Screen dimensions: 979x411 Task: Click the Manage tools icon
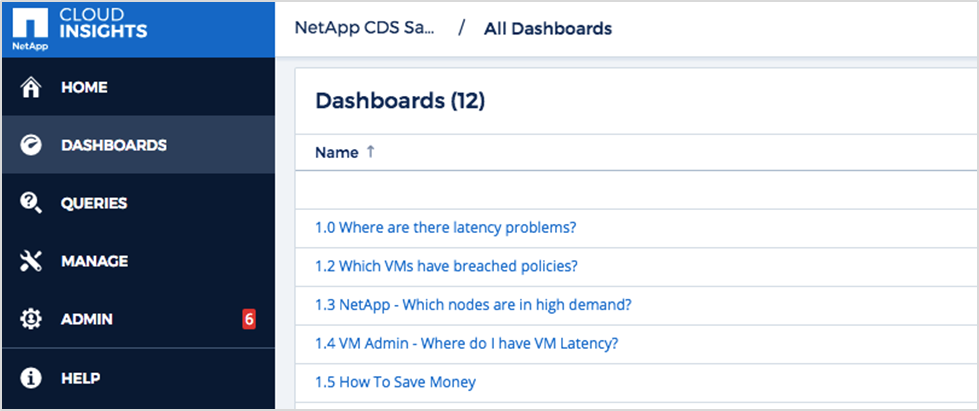coord(31,262)
